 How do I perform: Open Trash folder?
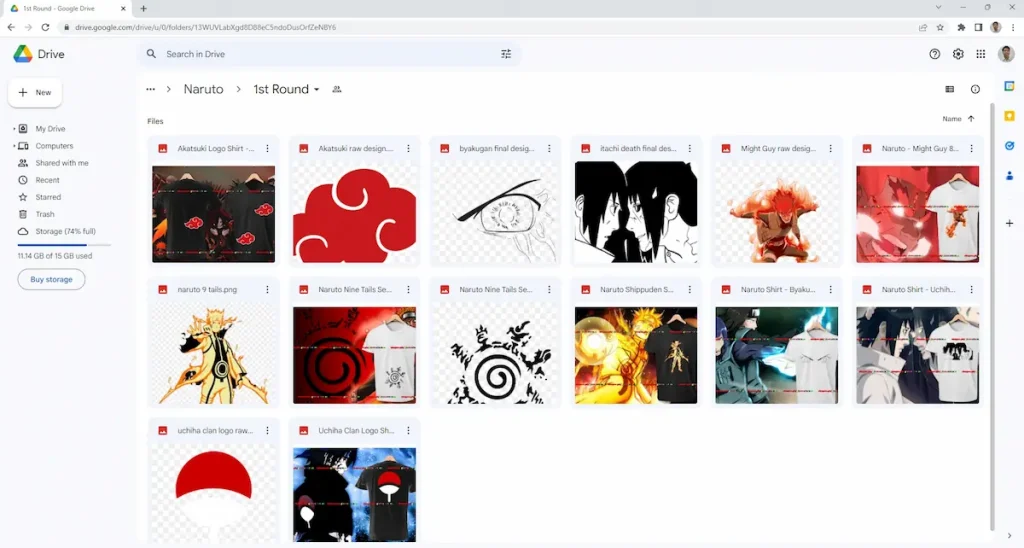tap(44, 214)
